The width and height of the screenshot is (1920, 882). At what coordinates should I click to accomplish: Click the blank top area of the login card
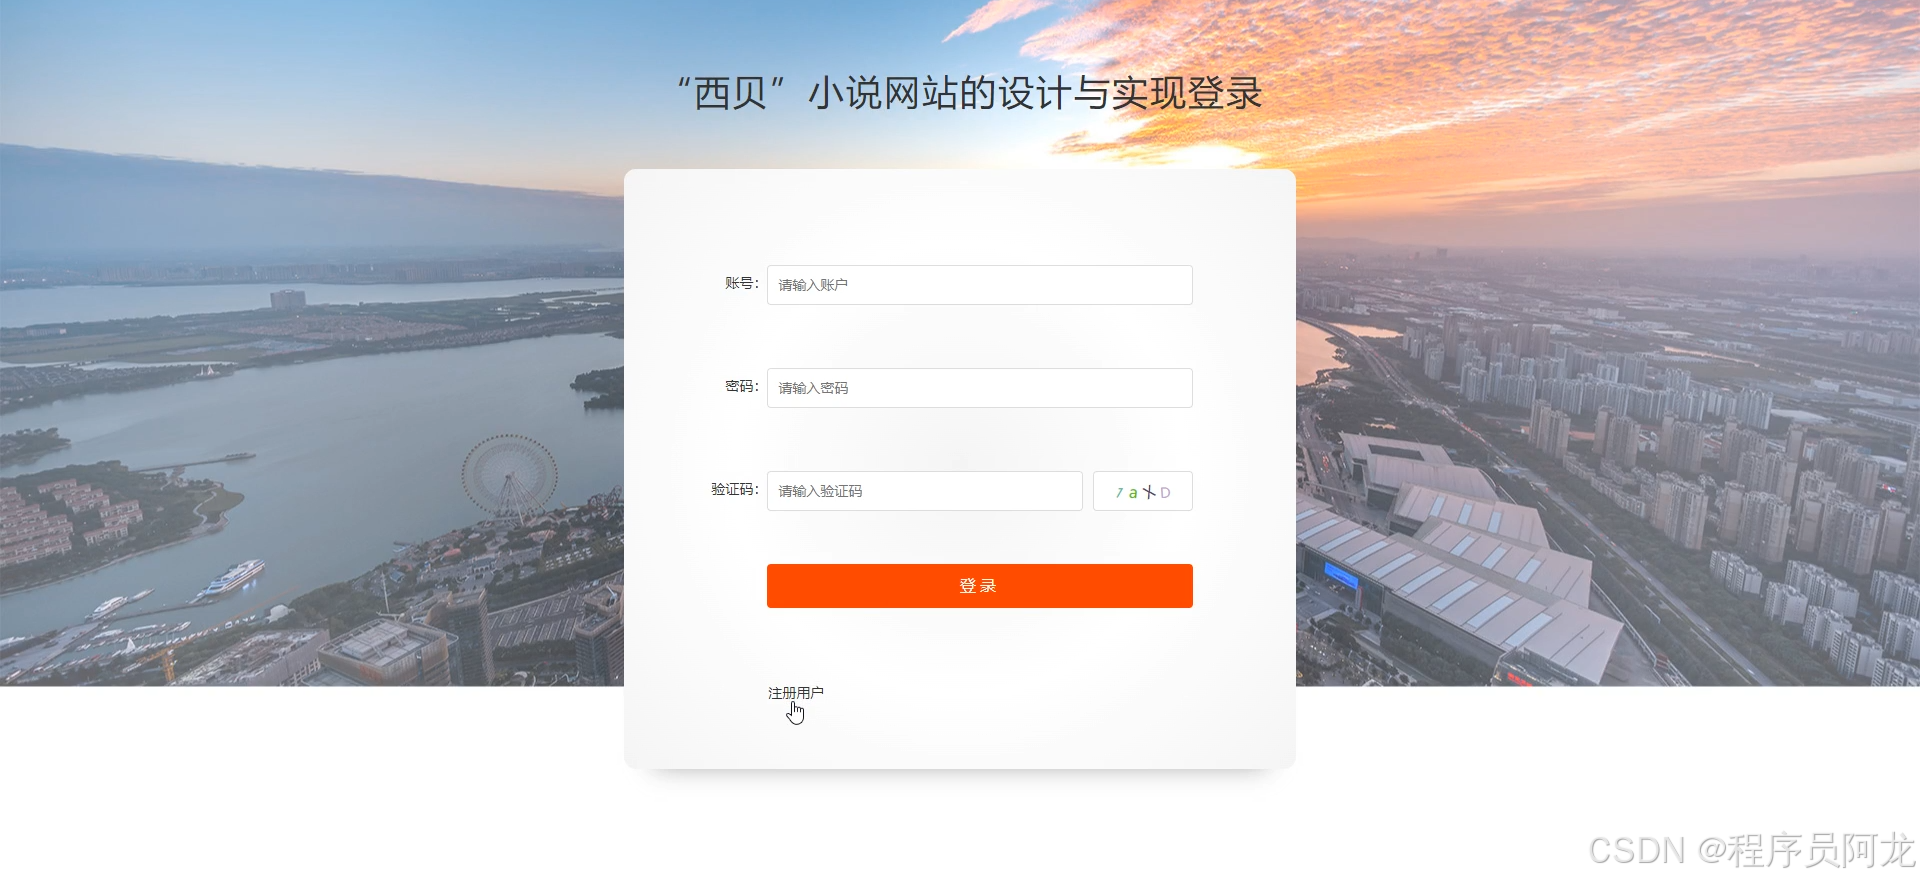[x=960, y=215]
